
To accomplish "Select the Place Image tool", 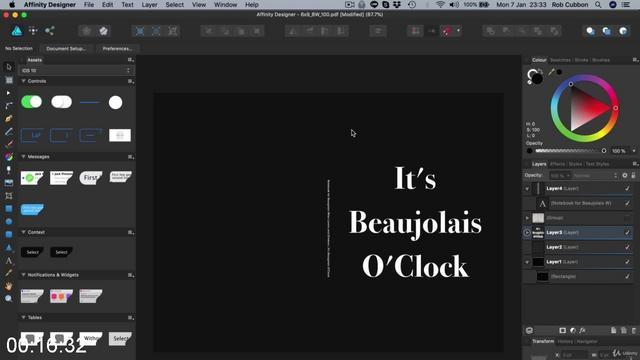I will (x=9, y=183).
